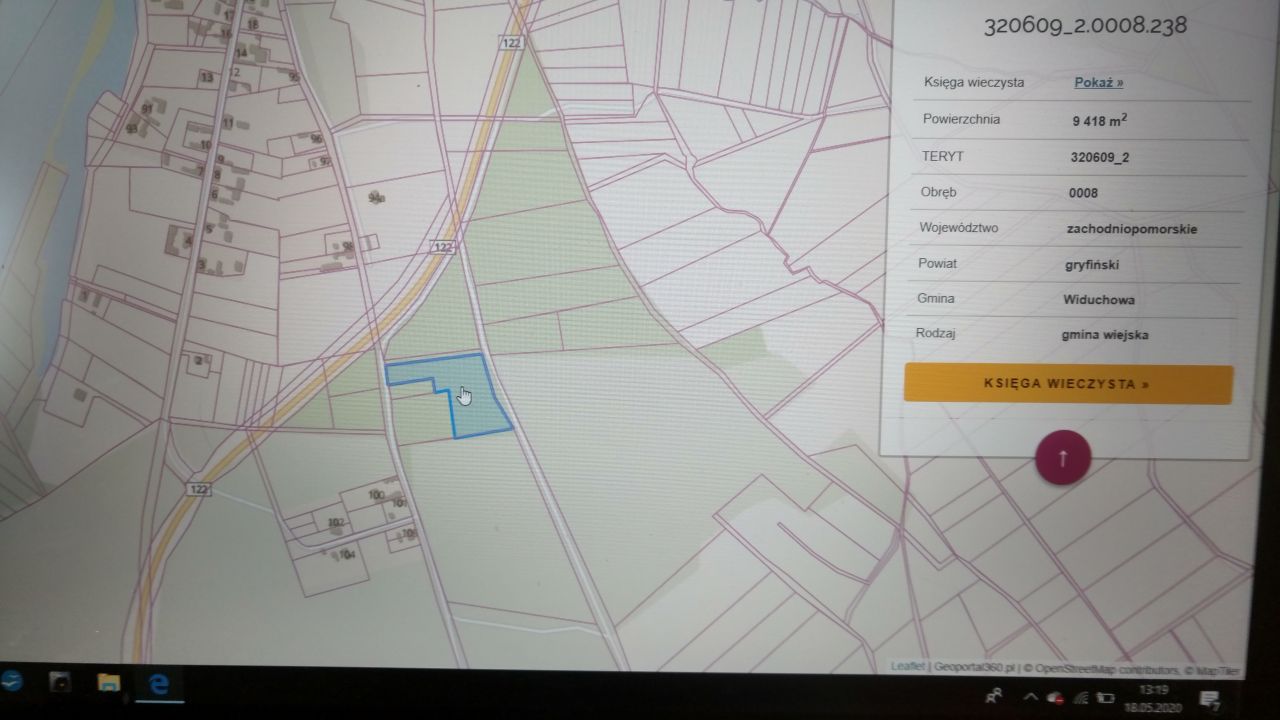Click the 'Gmina' label

[x=936, y=299]
